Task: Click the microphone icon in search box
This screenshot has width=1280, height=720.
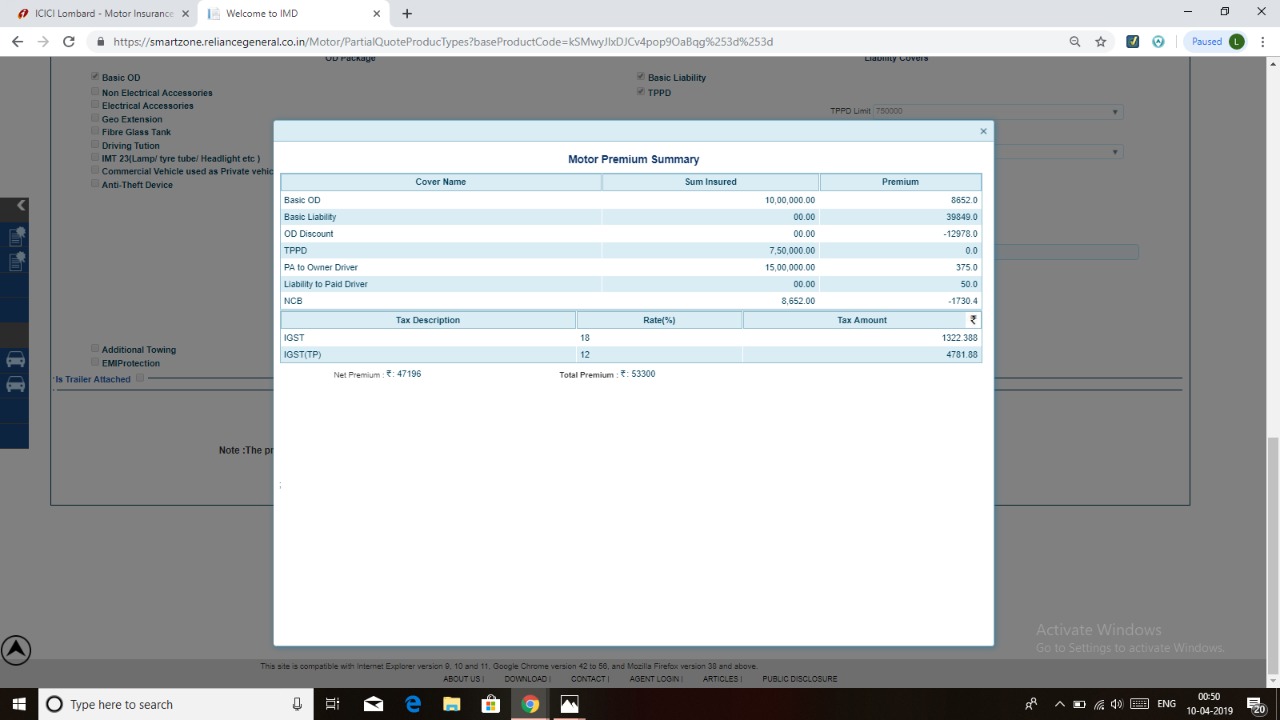Action: point(297,704)
